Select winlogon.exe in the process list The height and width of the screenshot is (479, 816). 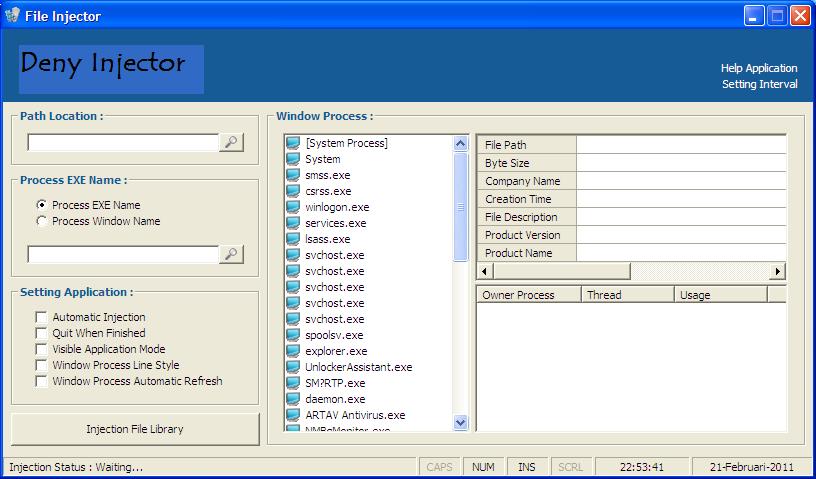pyautogui.click(x=337, y=207)
